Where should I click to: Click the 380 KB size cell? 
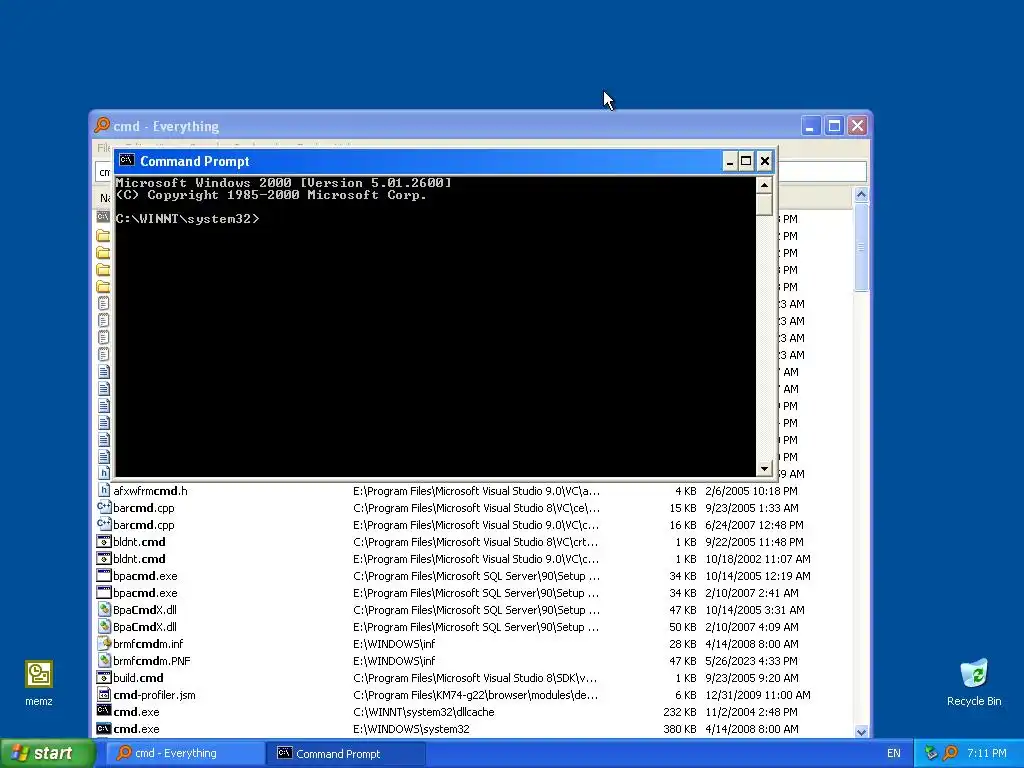click(679, 728)
